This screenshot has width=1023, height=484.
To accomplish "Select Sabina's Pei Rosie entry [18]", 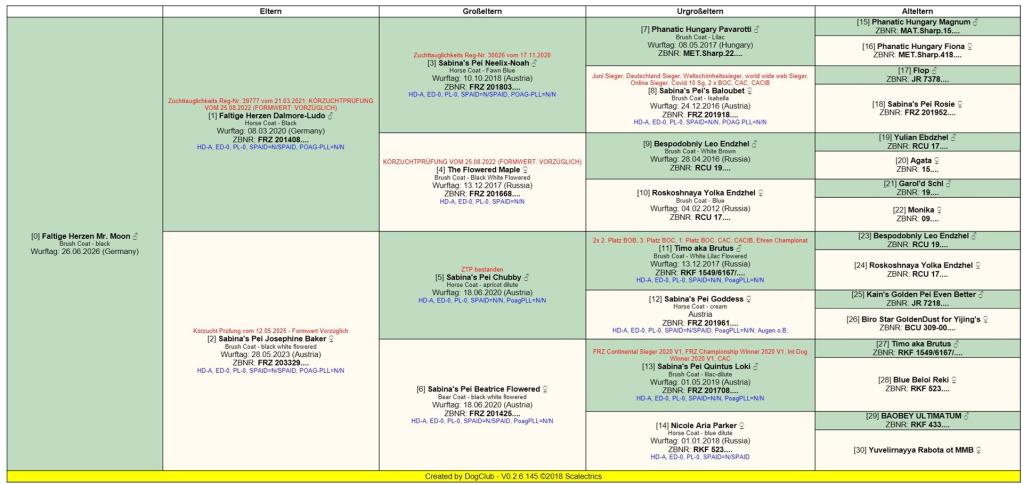I will pyautogui.click(x=919, y=104).
